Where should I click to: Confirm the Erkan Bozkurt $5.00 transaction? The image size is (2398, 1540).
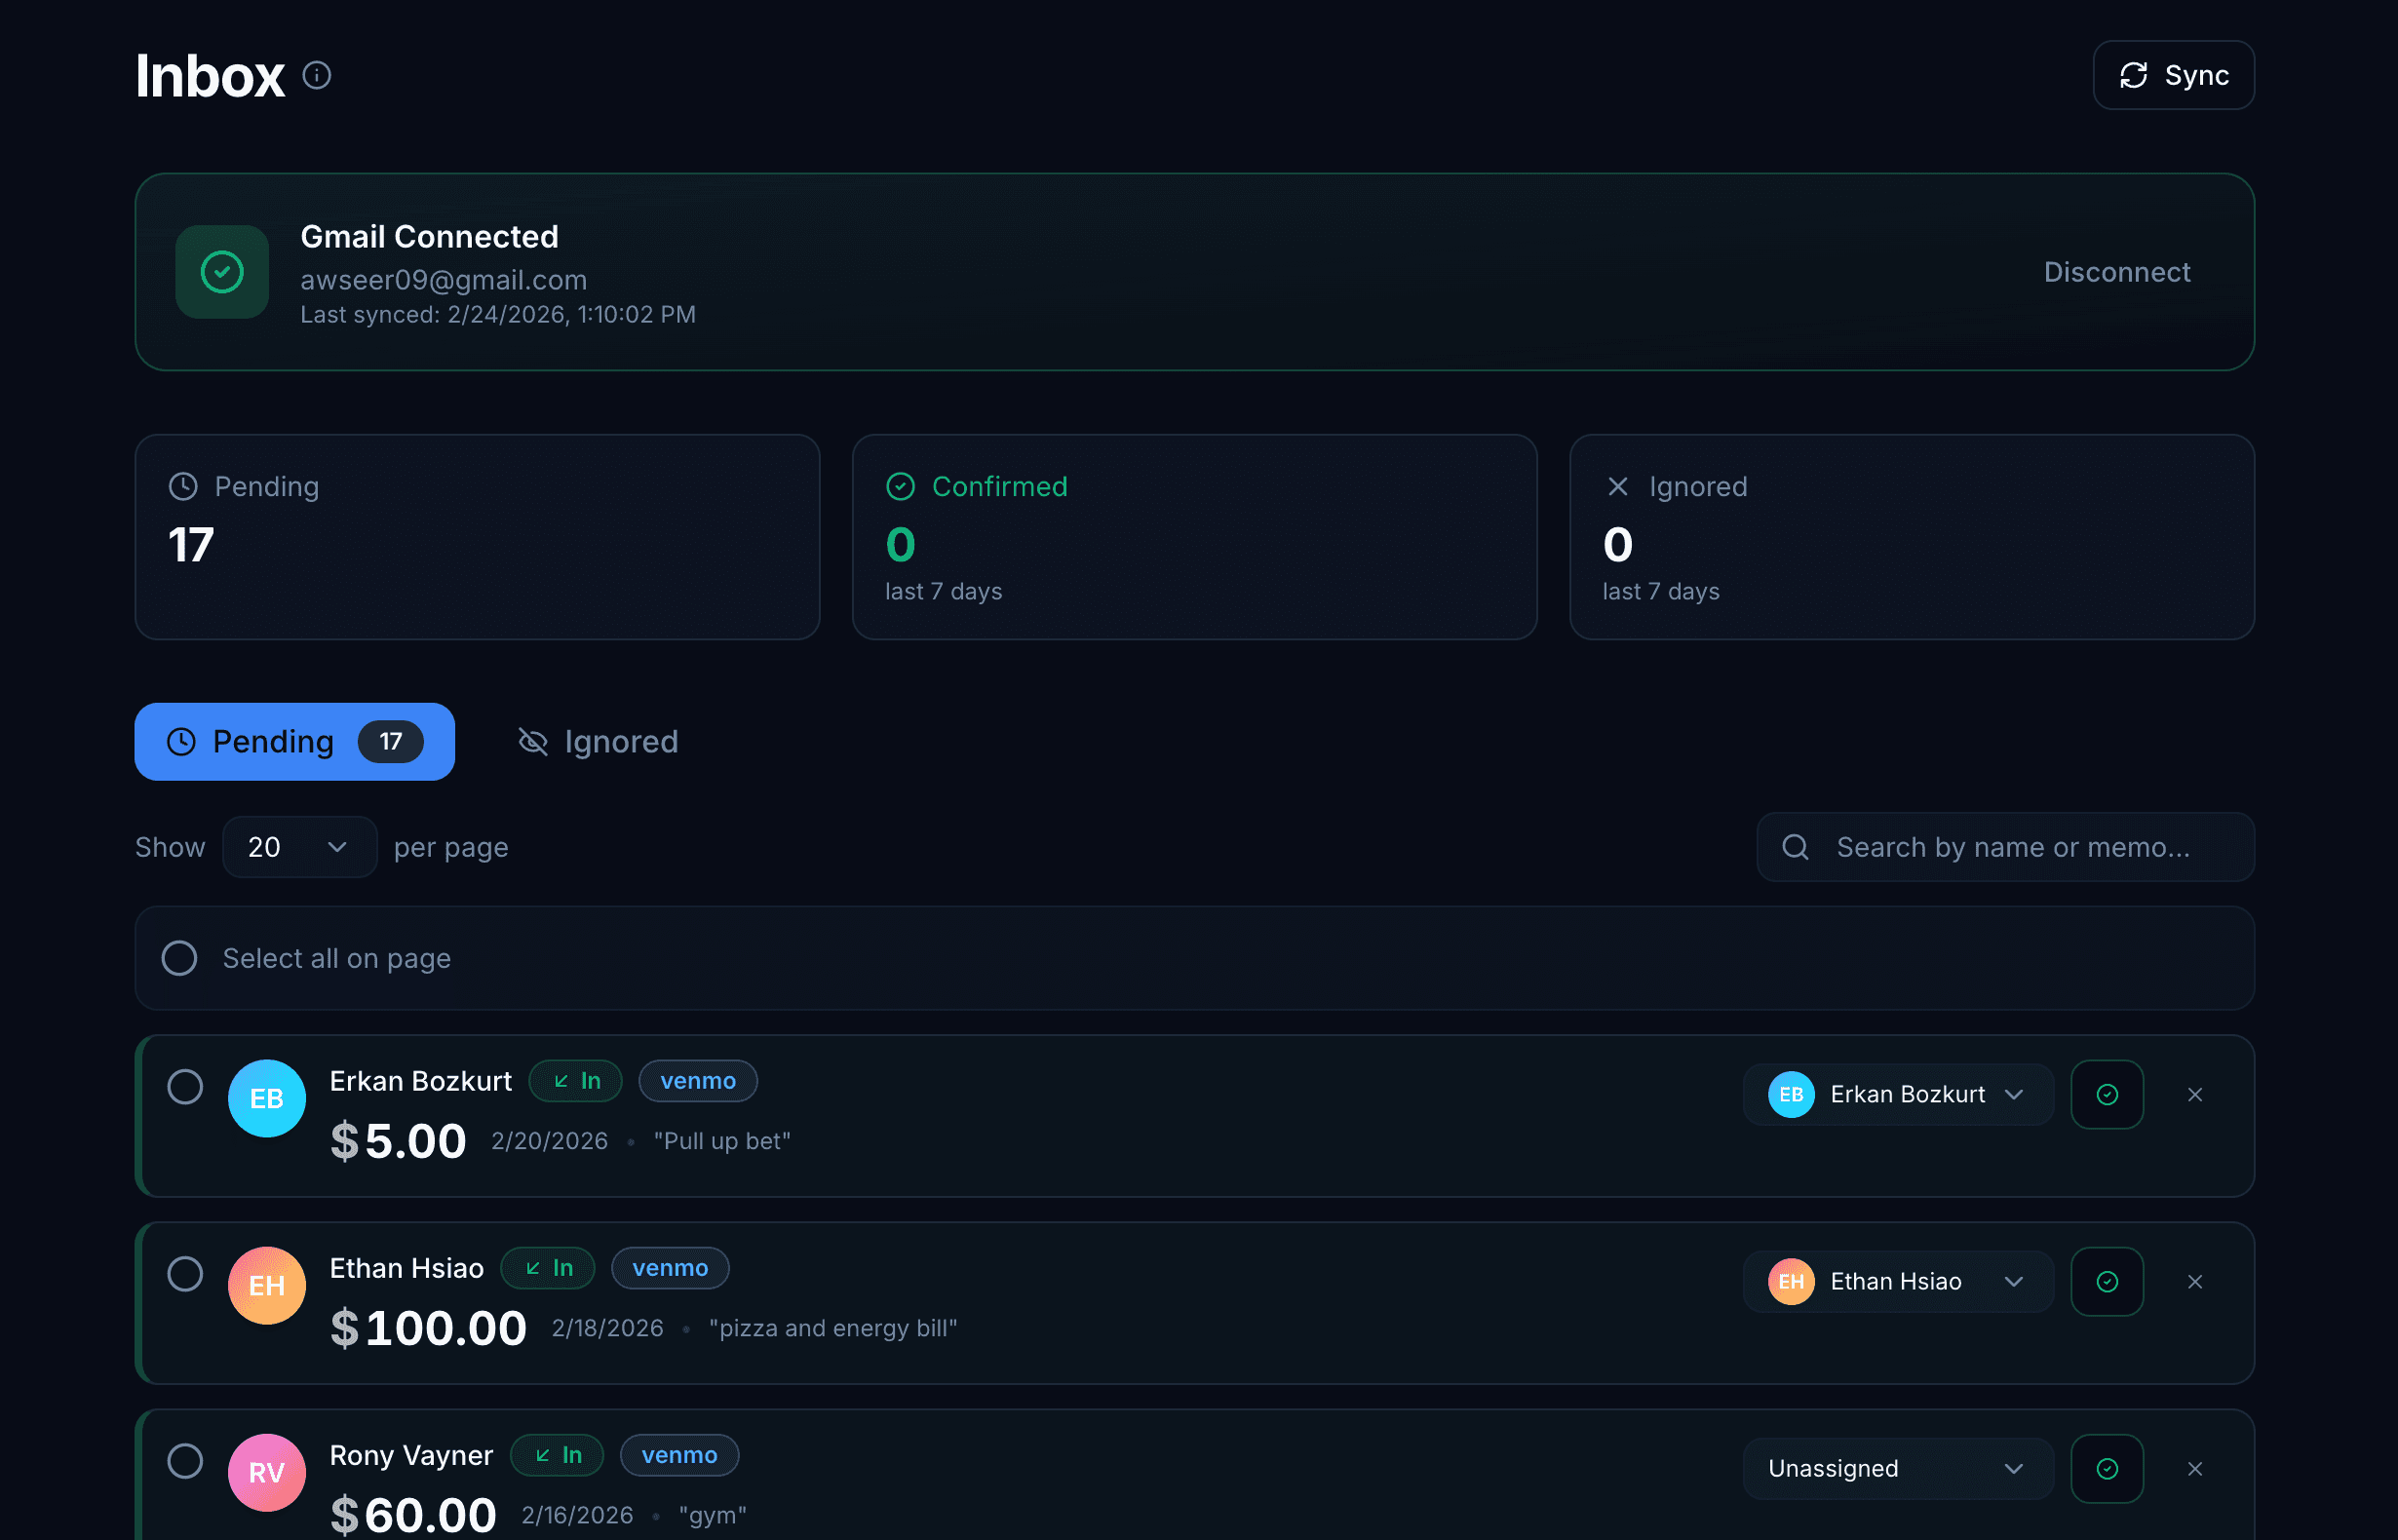[x=2107, y=1095]
